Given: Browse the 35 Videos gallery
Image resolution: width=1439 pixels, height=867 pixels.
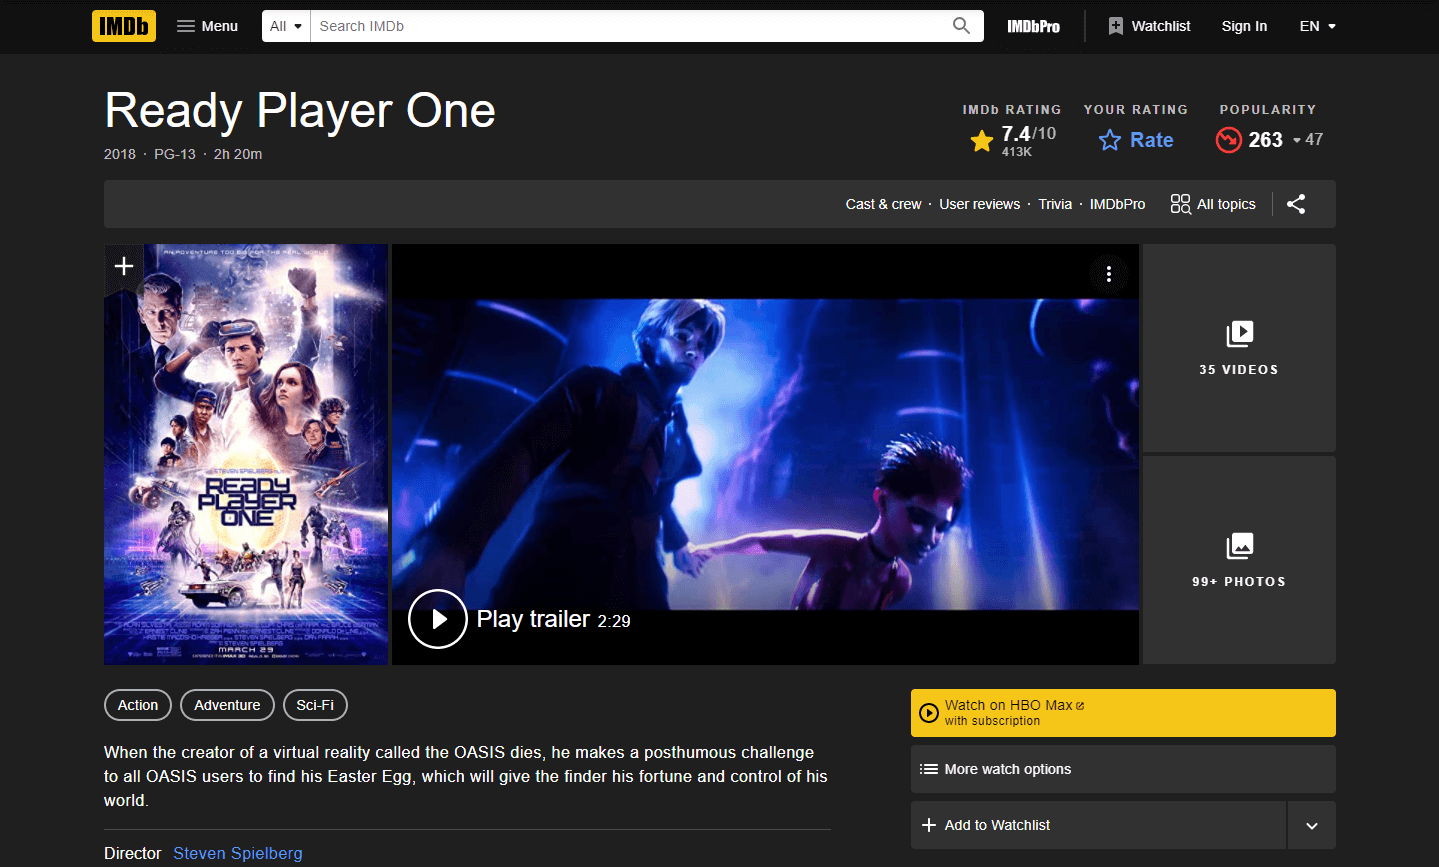Looking at the screenshot, I should [x=1239, y=348].
